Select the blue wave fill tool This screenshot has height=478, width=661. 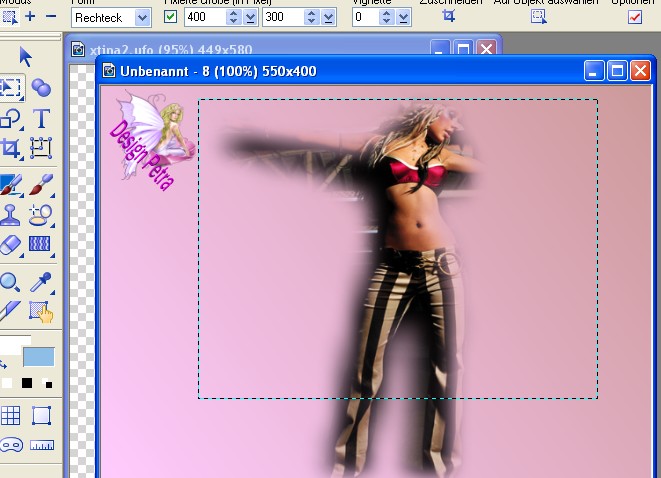[40, 244]
